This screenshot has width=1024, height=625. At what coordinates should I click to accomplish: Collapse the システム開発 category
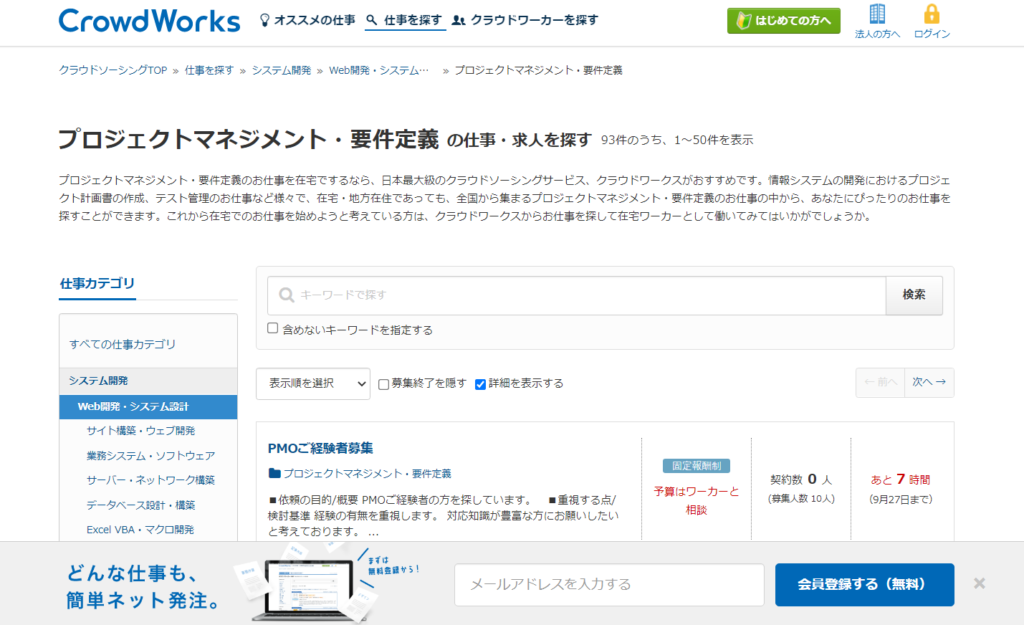(98, 381)
